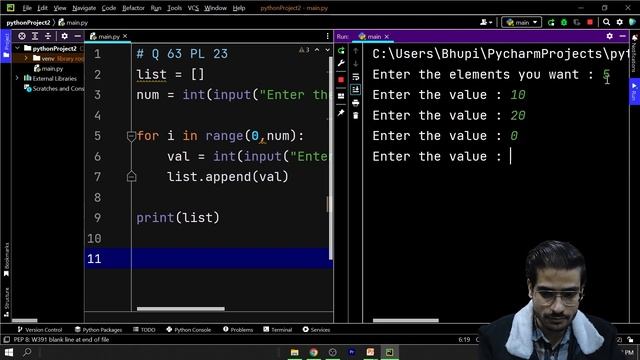Go to previous highlighted error arrow
The height and width of the screenshot is (360, 640).
[317, 50]
